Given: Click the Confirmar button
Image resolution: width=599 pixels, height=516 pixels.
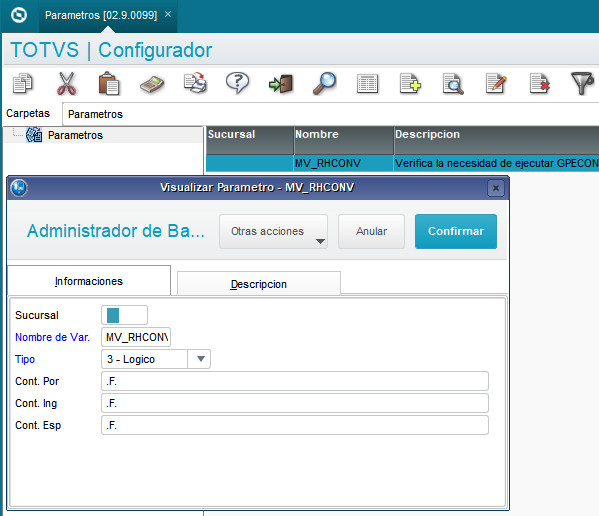Looking at the screenshot, I should [x=456, y=231].
